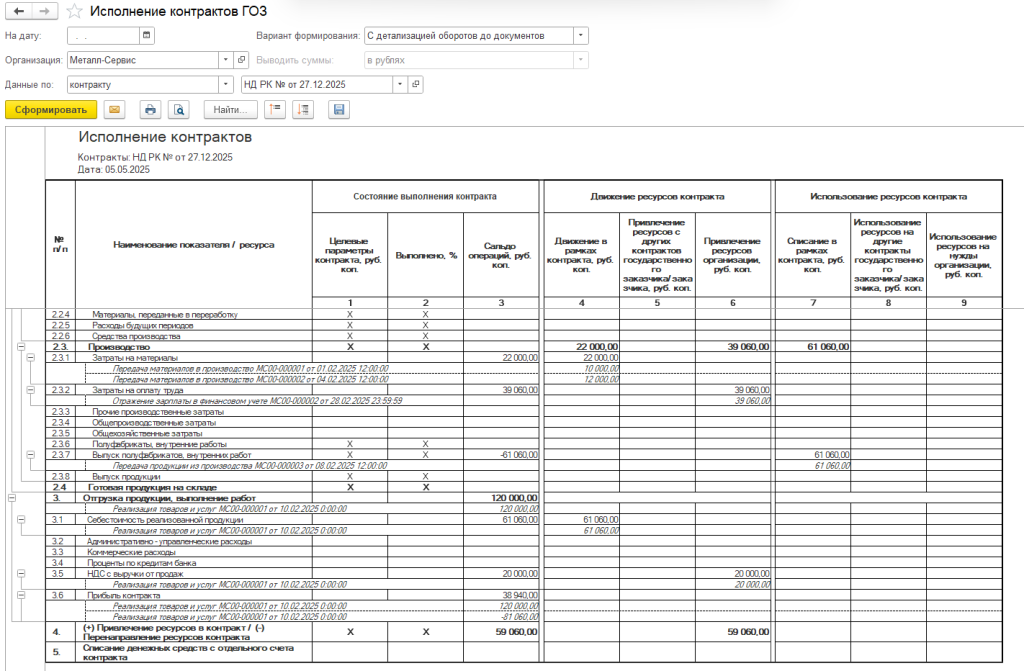Viewport: 1024px width, 671px height.
Task: Click column header 'Выполнено, %'
Action: [426, 255]
